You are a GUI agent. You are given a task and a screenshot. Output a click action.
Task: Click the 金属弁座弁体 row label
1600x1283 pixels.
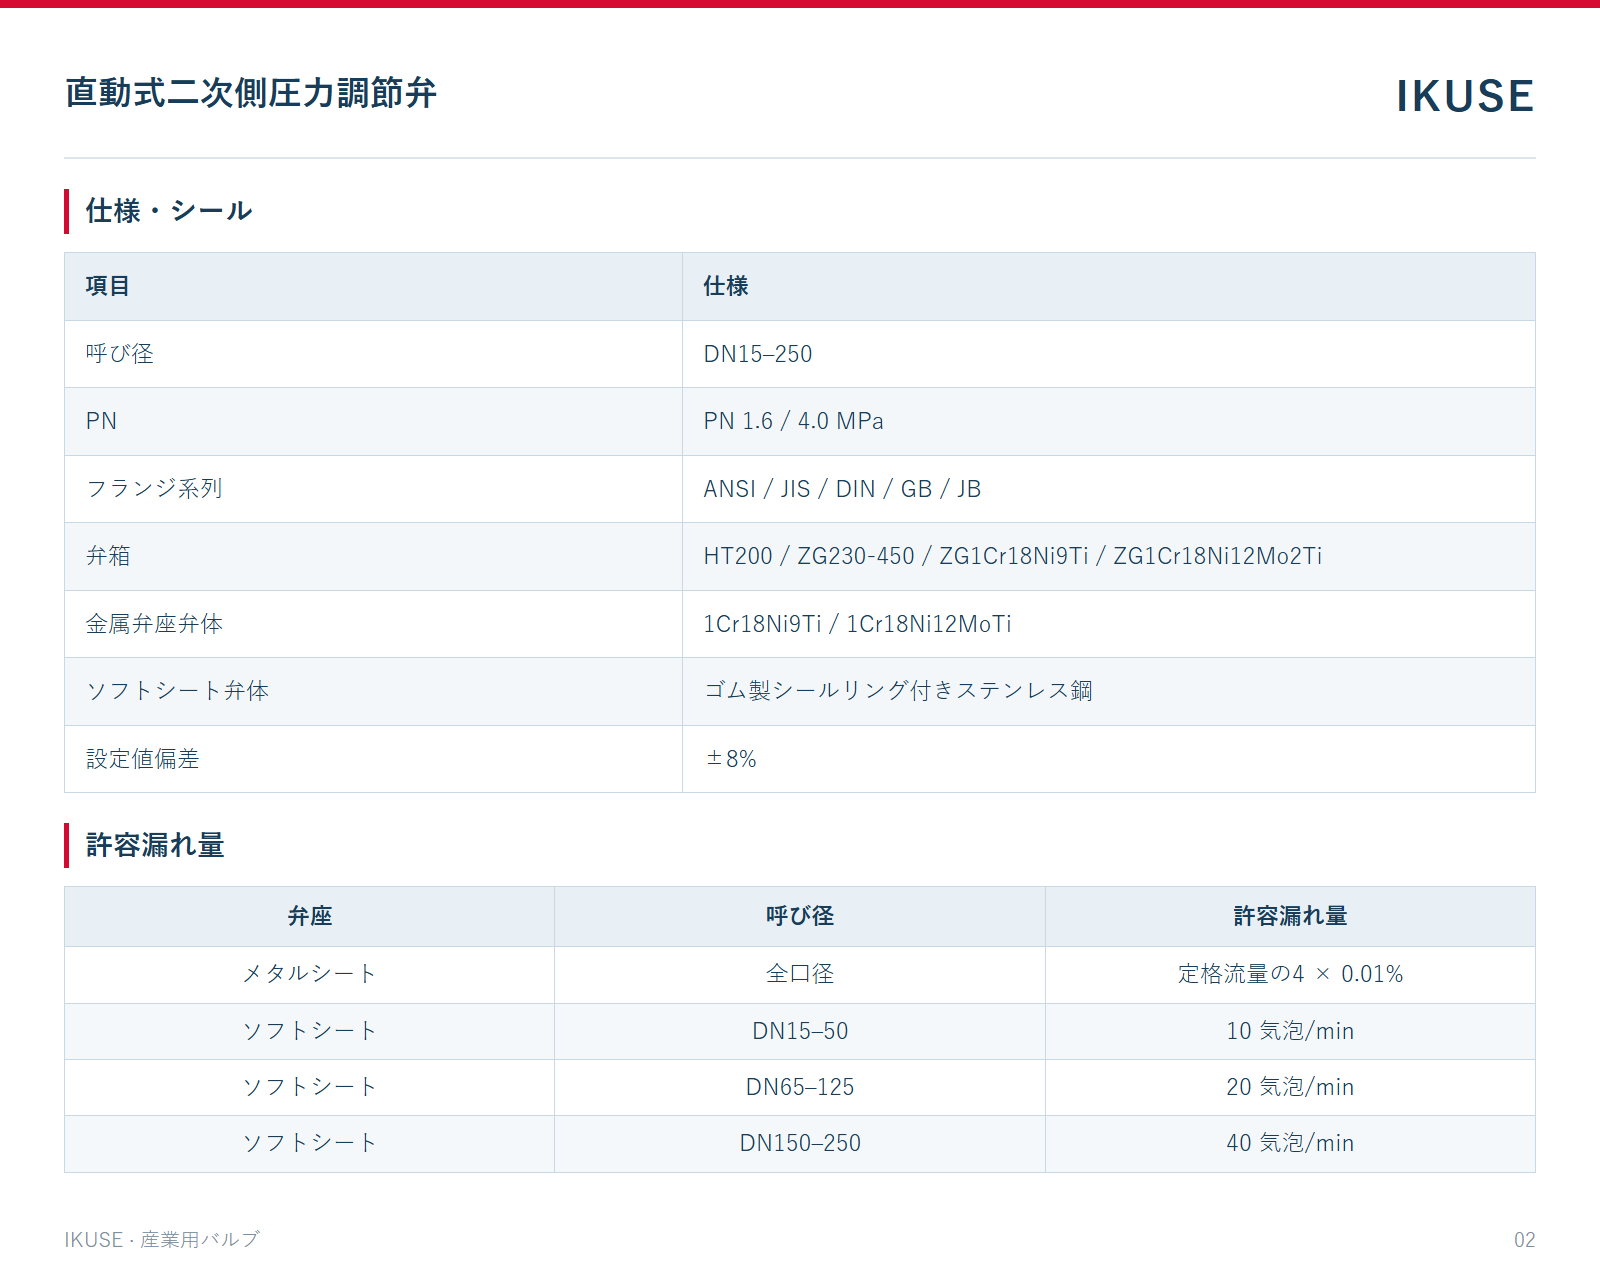click(154, 624)
